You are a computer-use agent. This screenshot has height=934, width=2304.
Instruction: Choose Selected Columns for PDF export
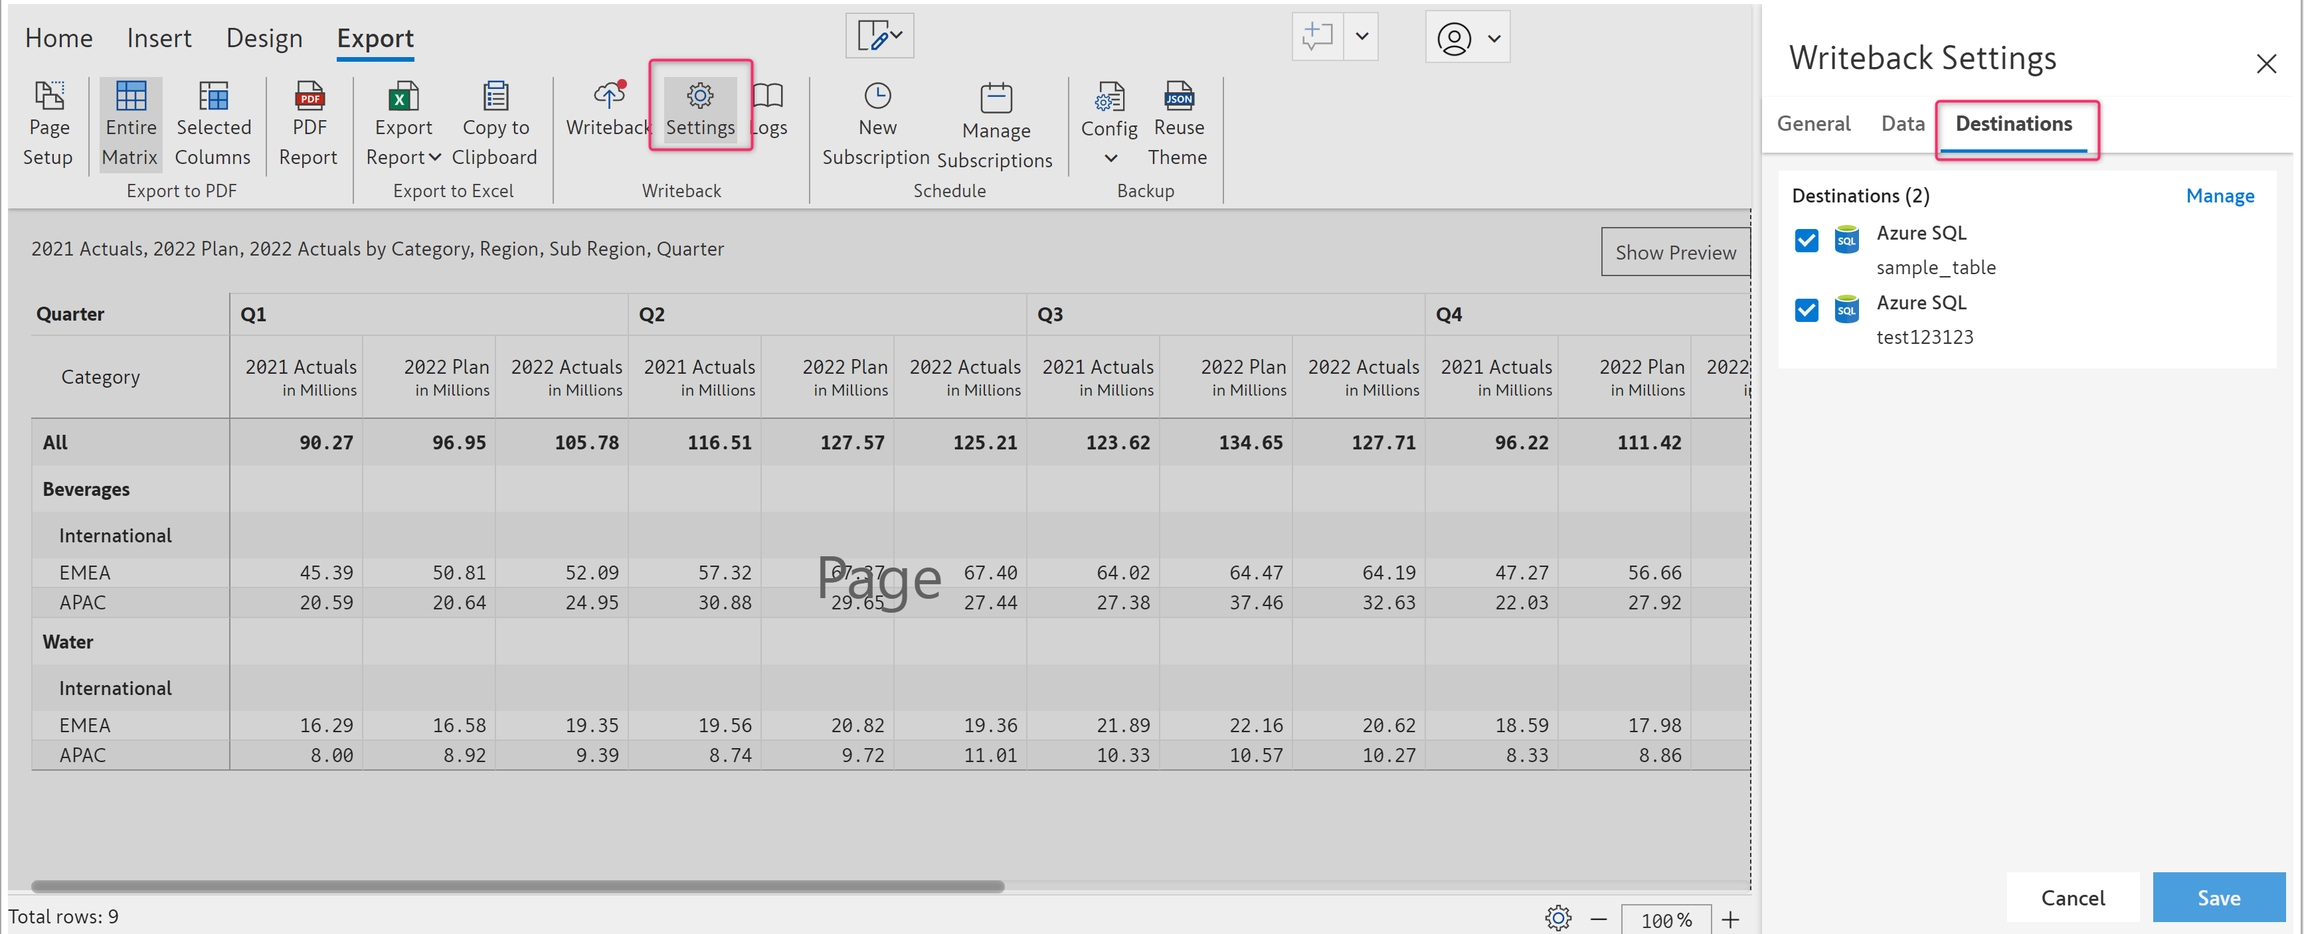pyautogui.click(x=213, y=123)
